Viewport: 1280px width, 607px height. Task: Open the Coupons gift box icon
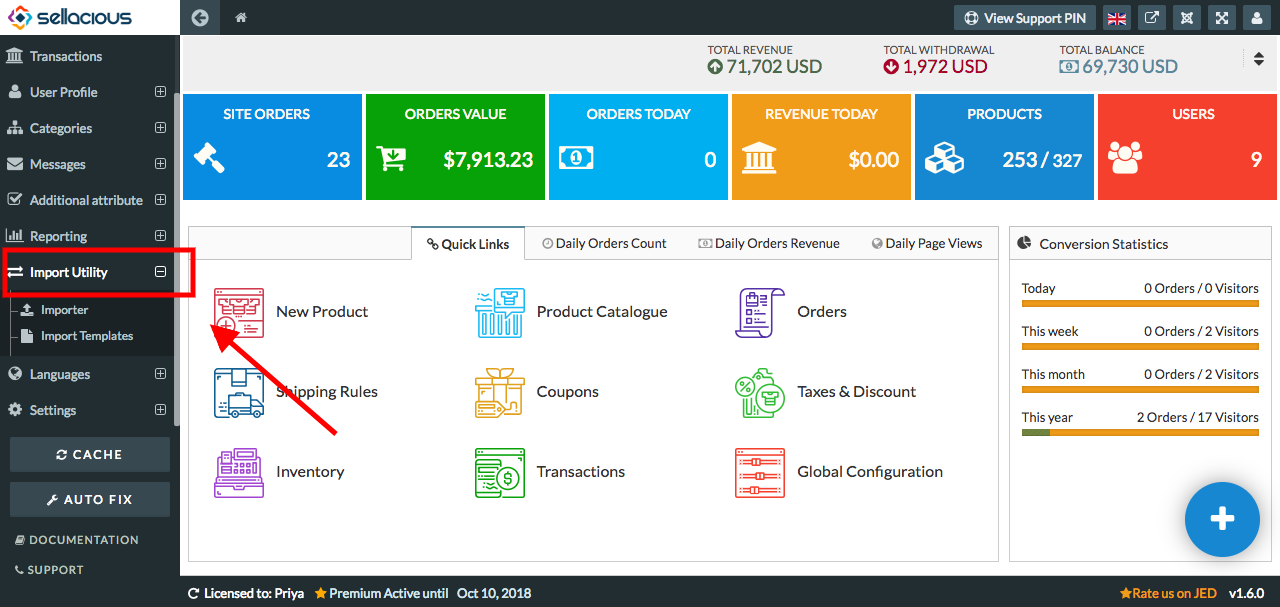[500, 392]
